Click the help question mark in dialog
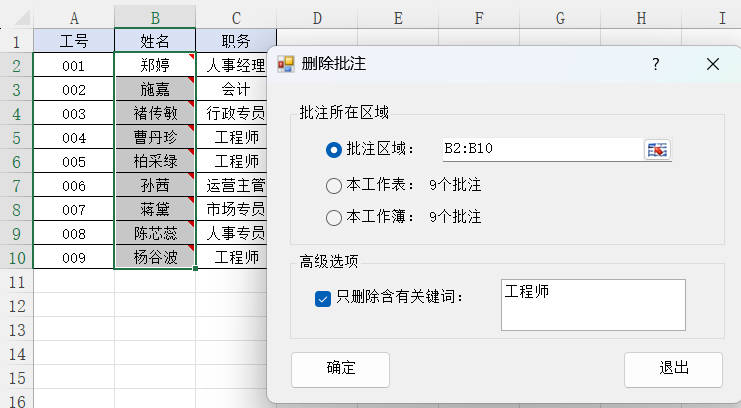Image resolution: width=741 pixels, height=408 pixels. [x=656, y=64]
